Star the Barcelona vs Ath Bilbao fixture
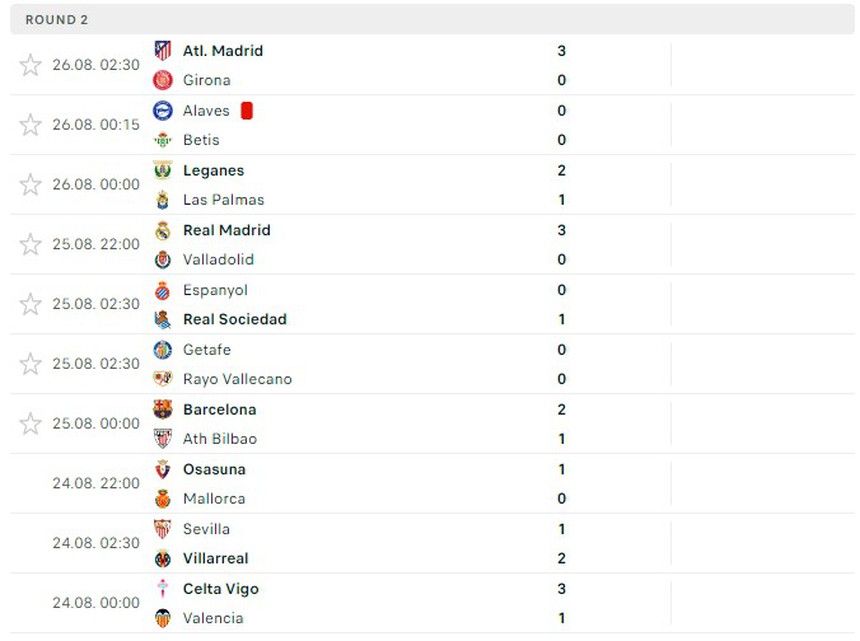Image resolution: width=860 pixels, height=641 pixels. (31, 423)
